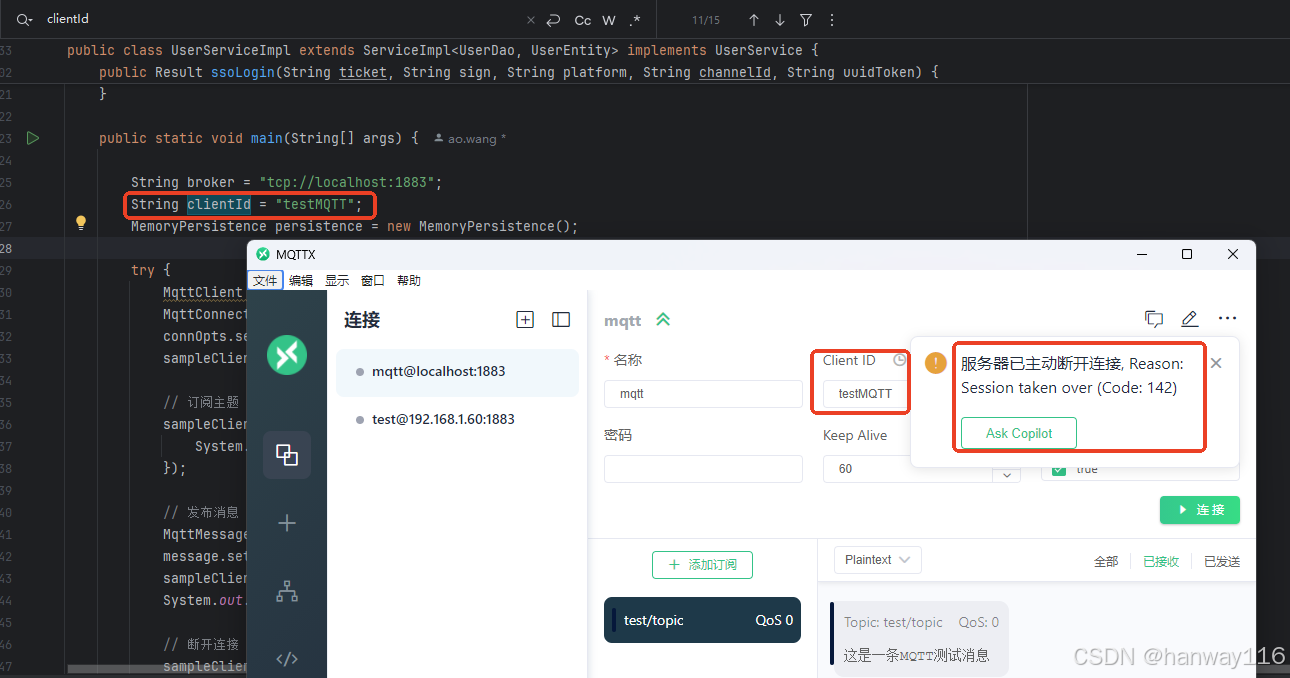Open the 文件 menu in MQTTX
This screenshot has height=678, width=1290.
click(265, 280)
